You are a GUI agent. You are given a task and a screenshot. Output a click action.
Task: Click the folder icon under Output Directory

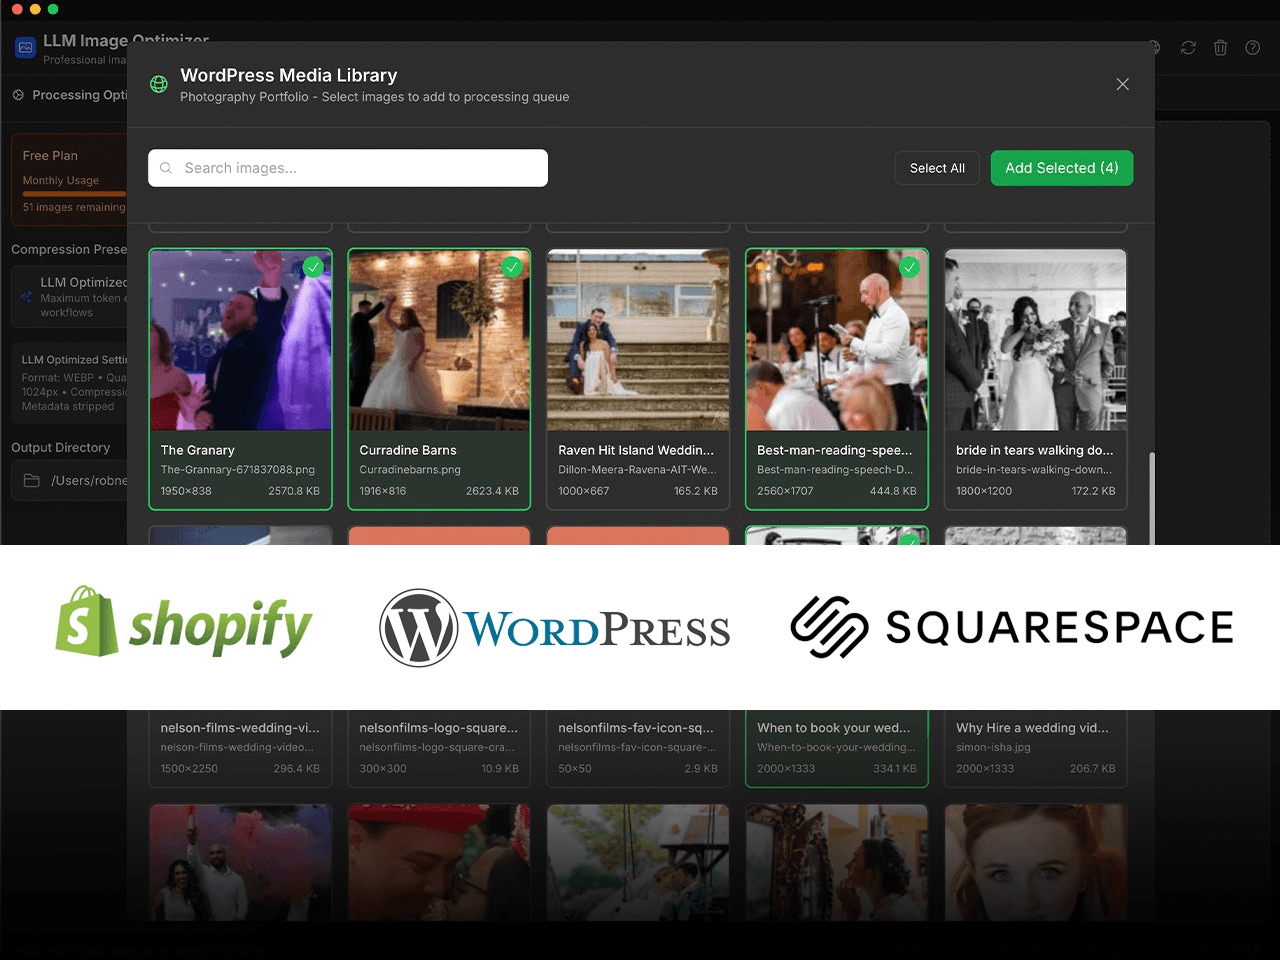(32, 481)
